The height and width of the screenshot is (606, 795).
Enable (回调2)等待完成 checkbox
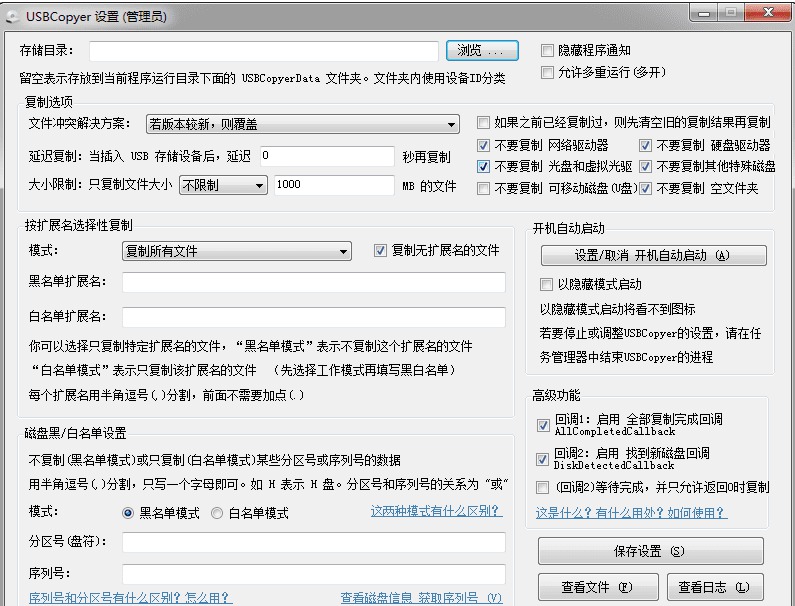(x=542, y=488)
